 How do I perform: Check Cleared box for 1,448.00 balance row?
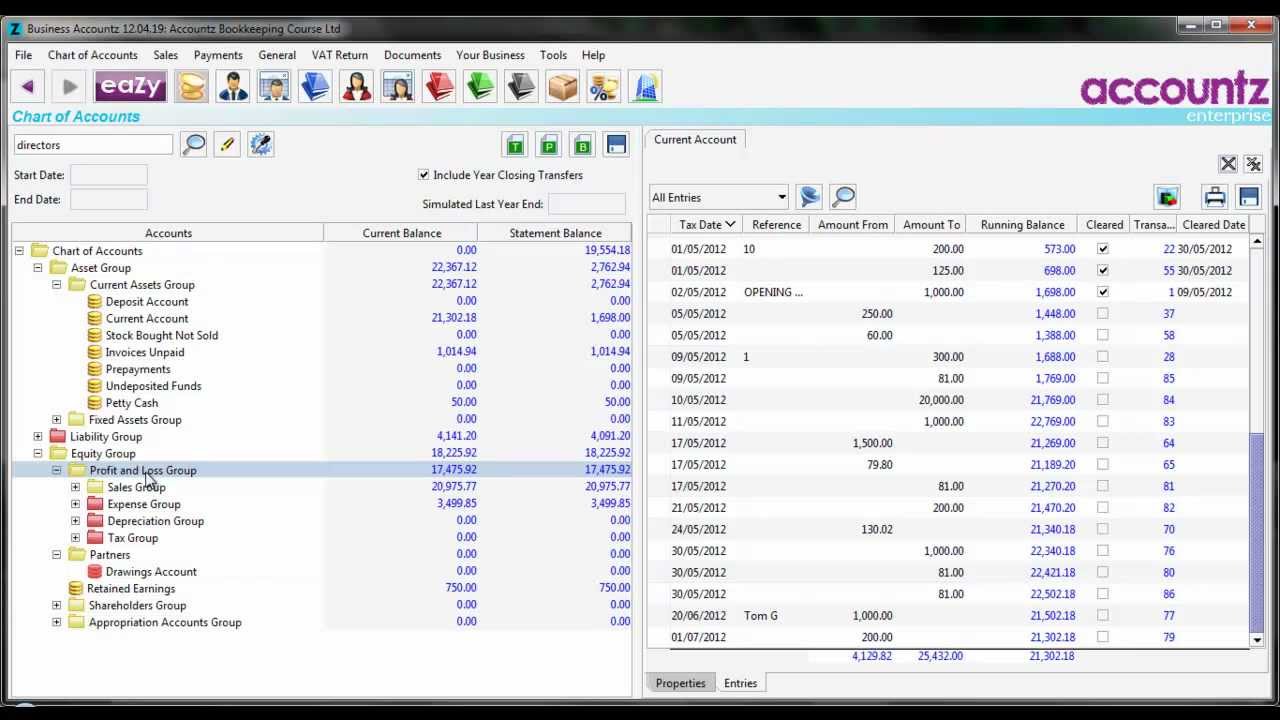[x=1103, y=313]
